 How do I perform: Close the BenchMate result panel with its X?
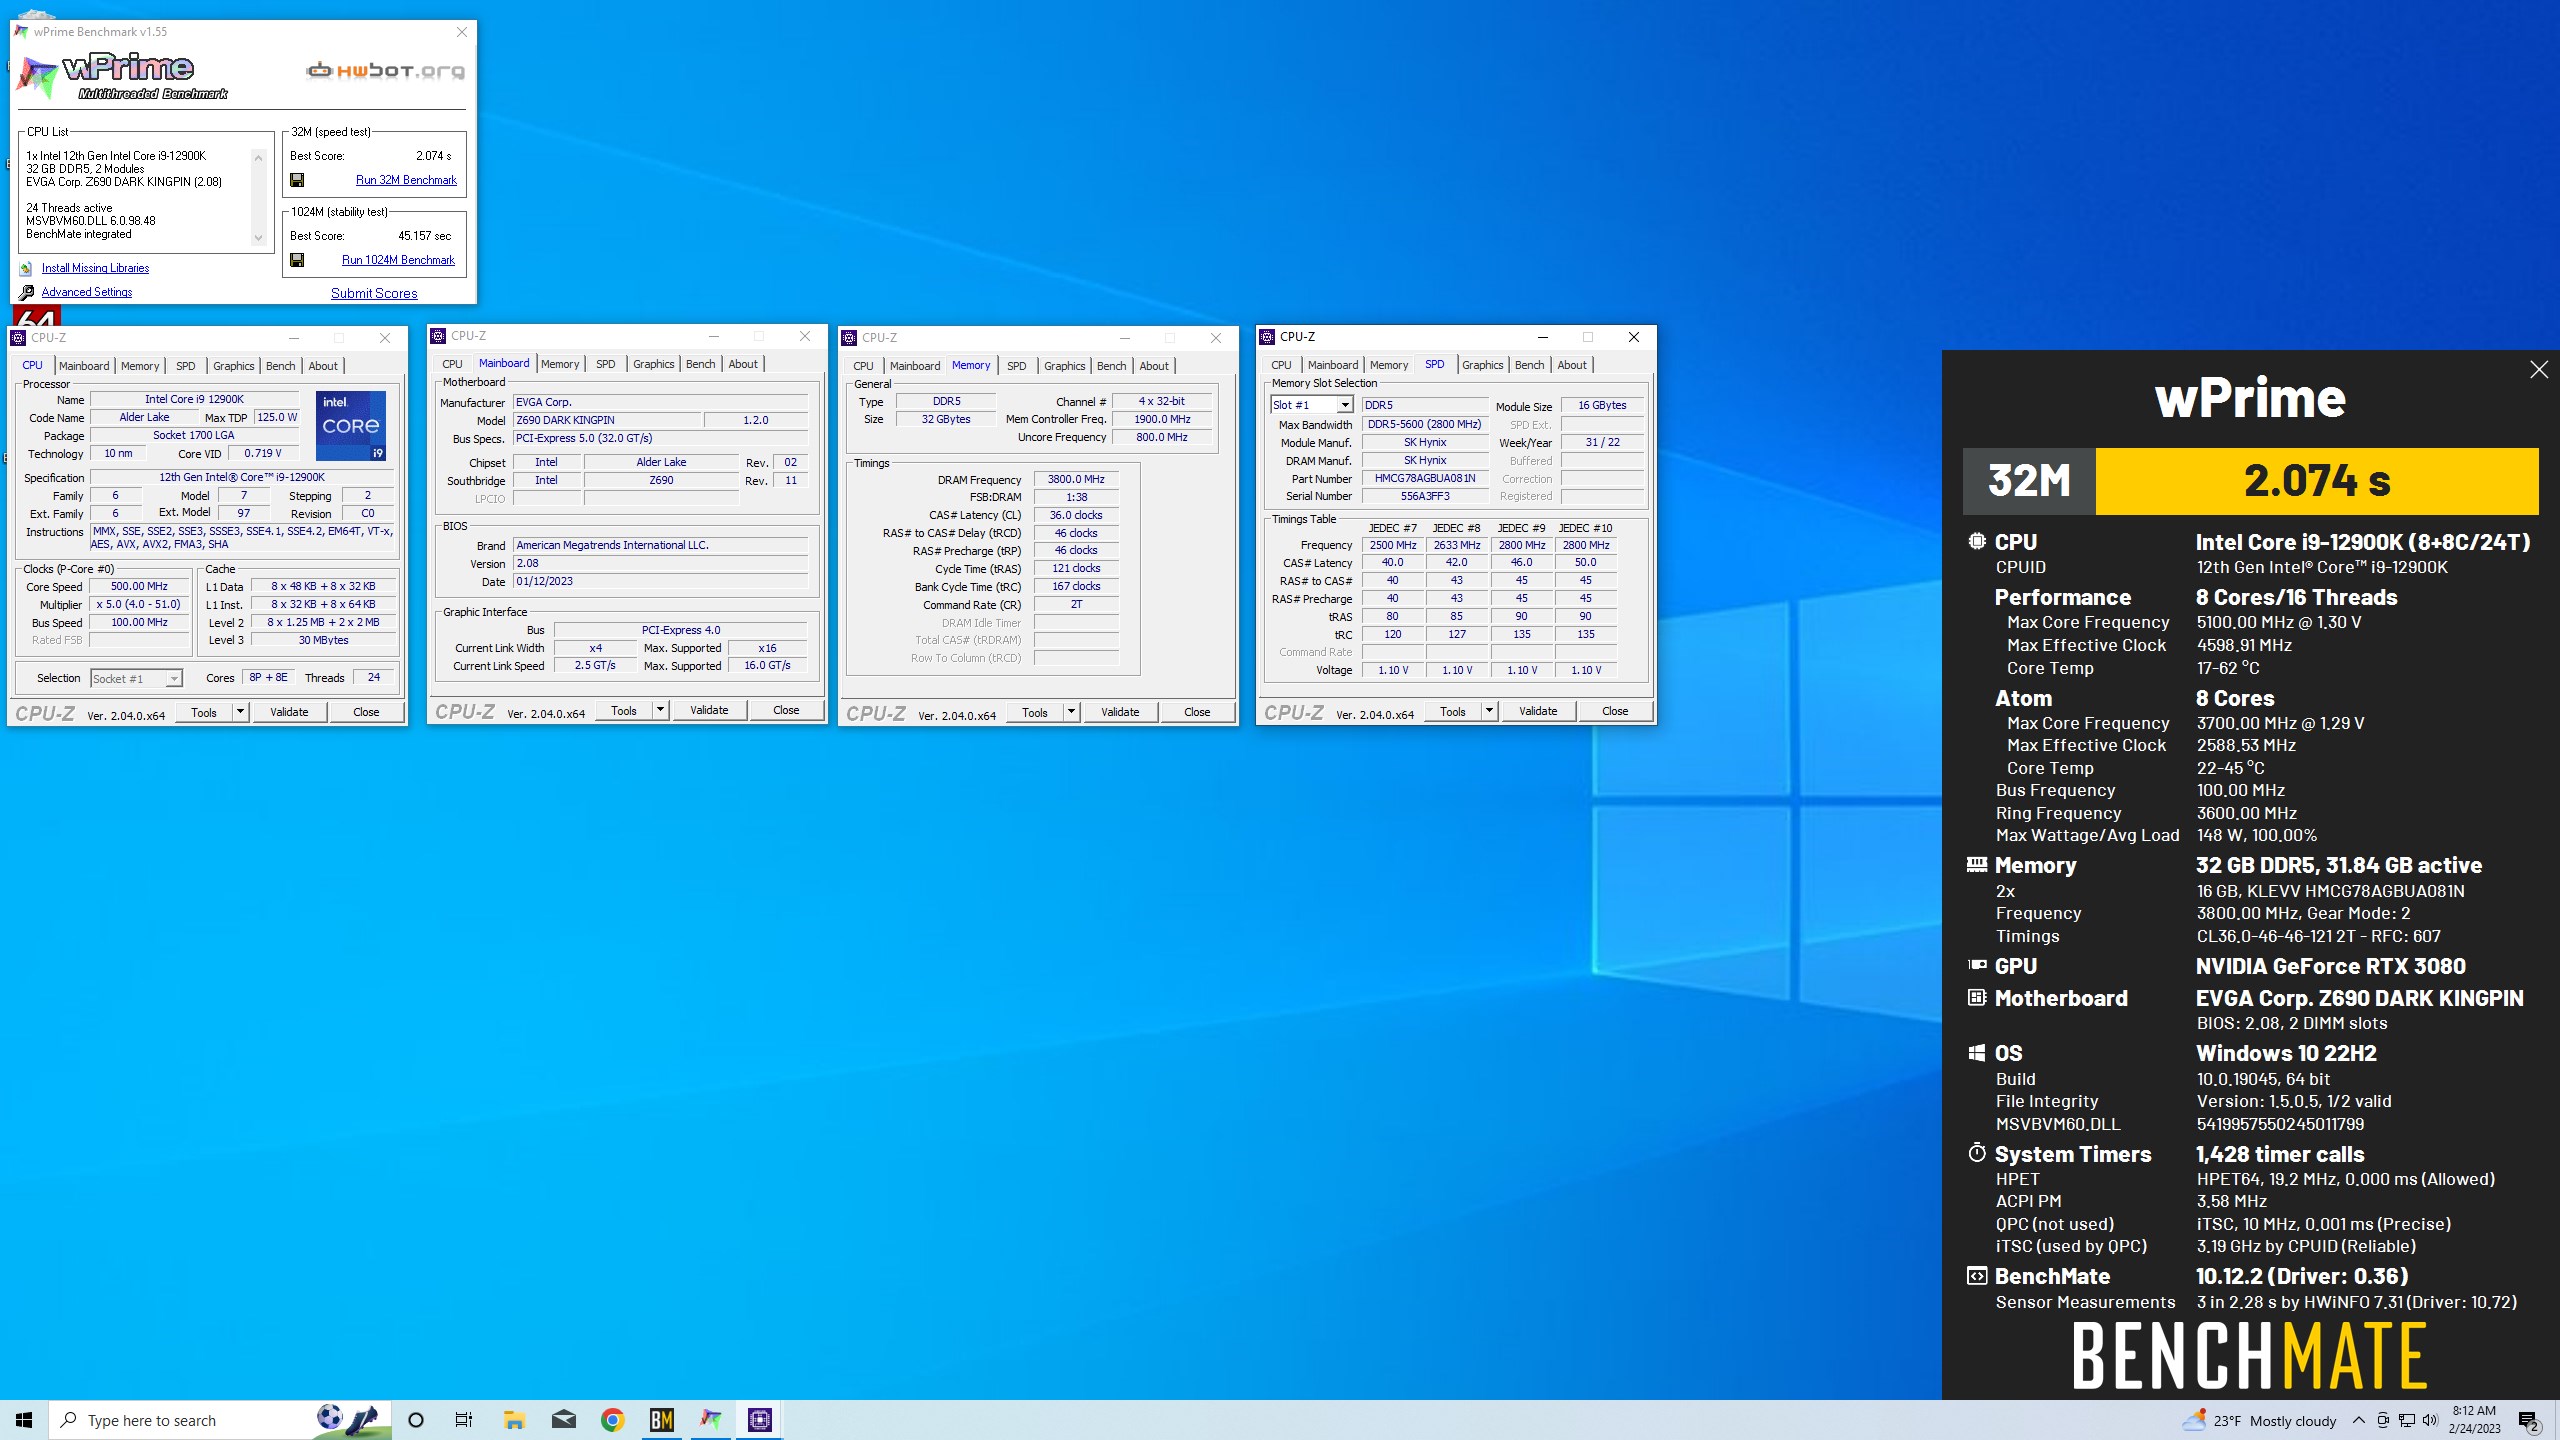(2539, 370)
